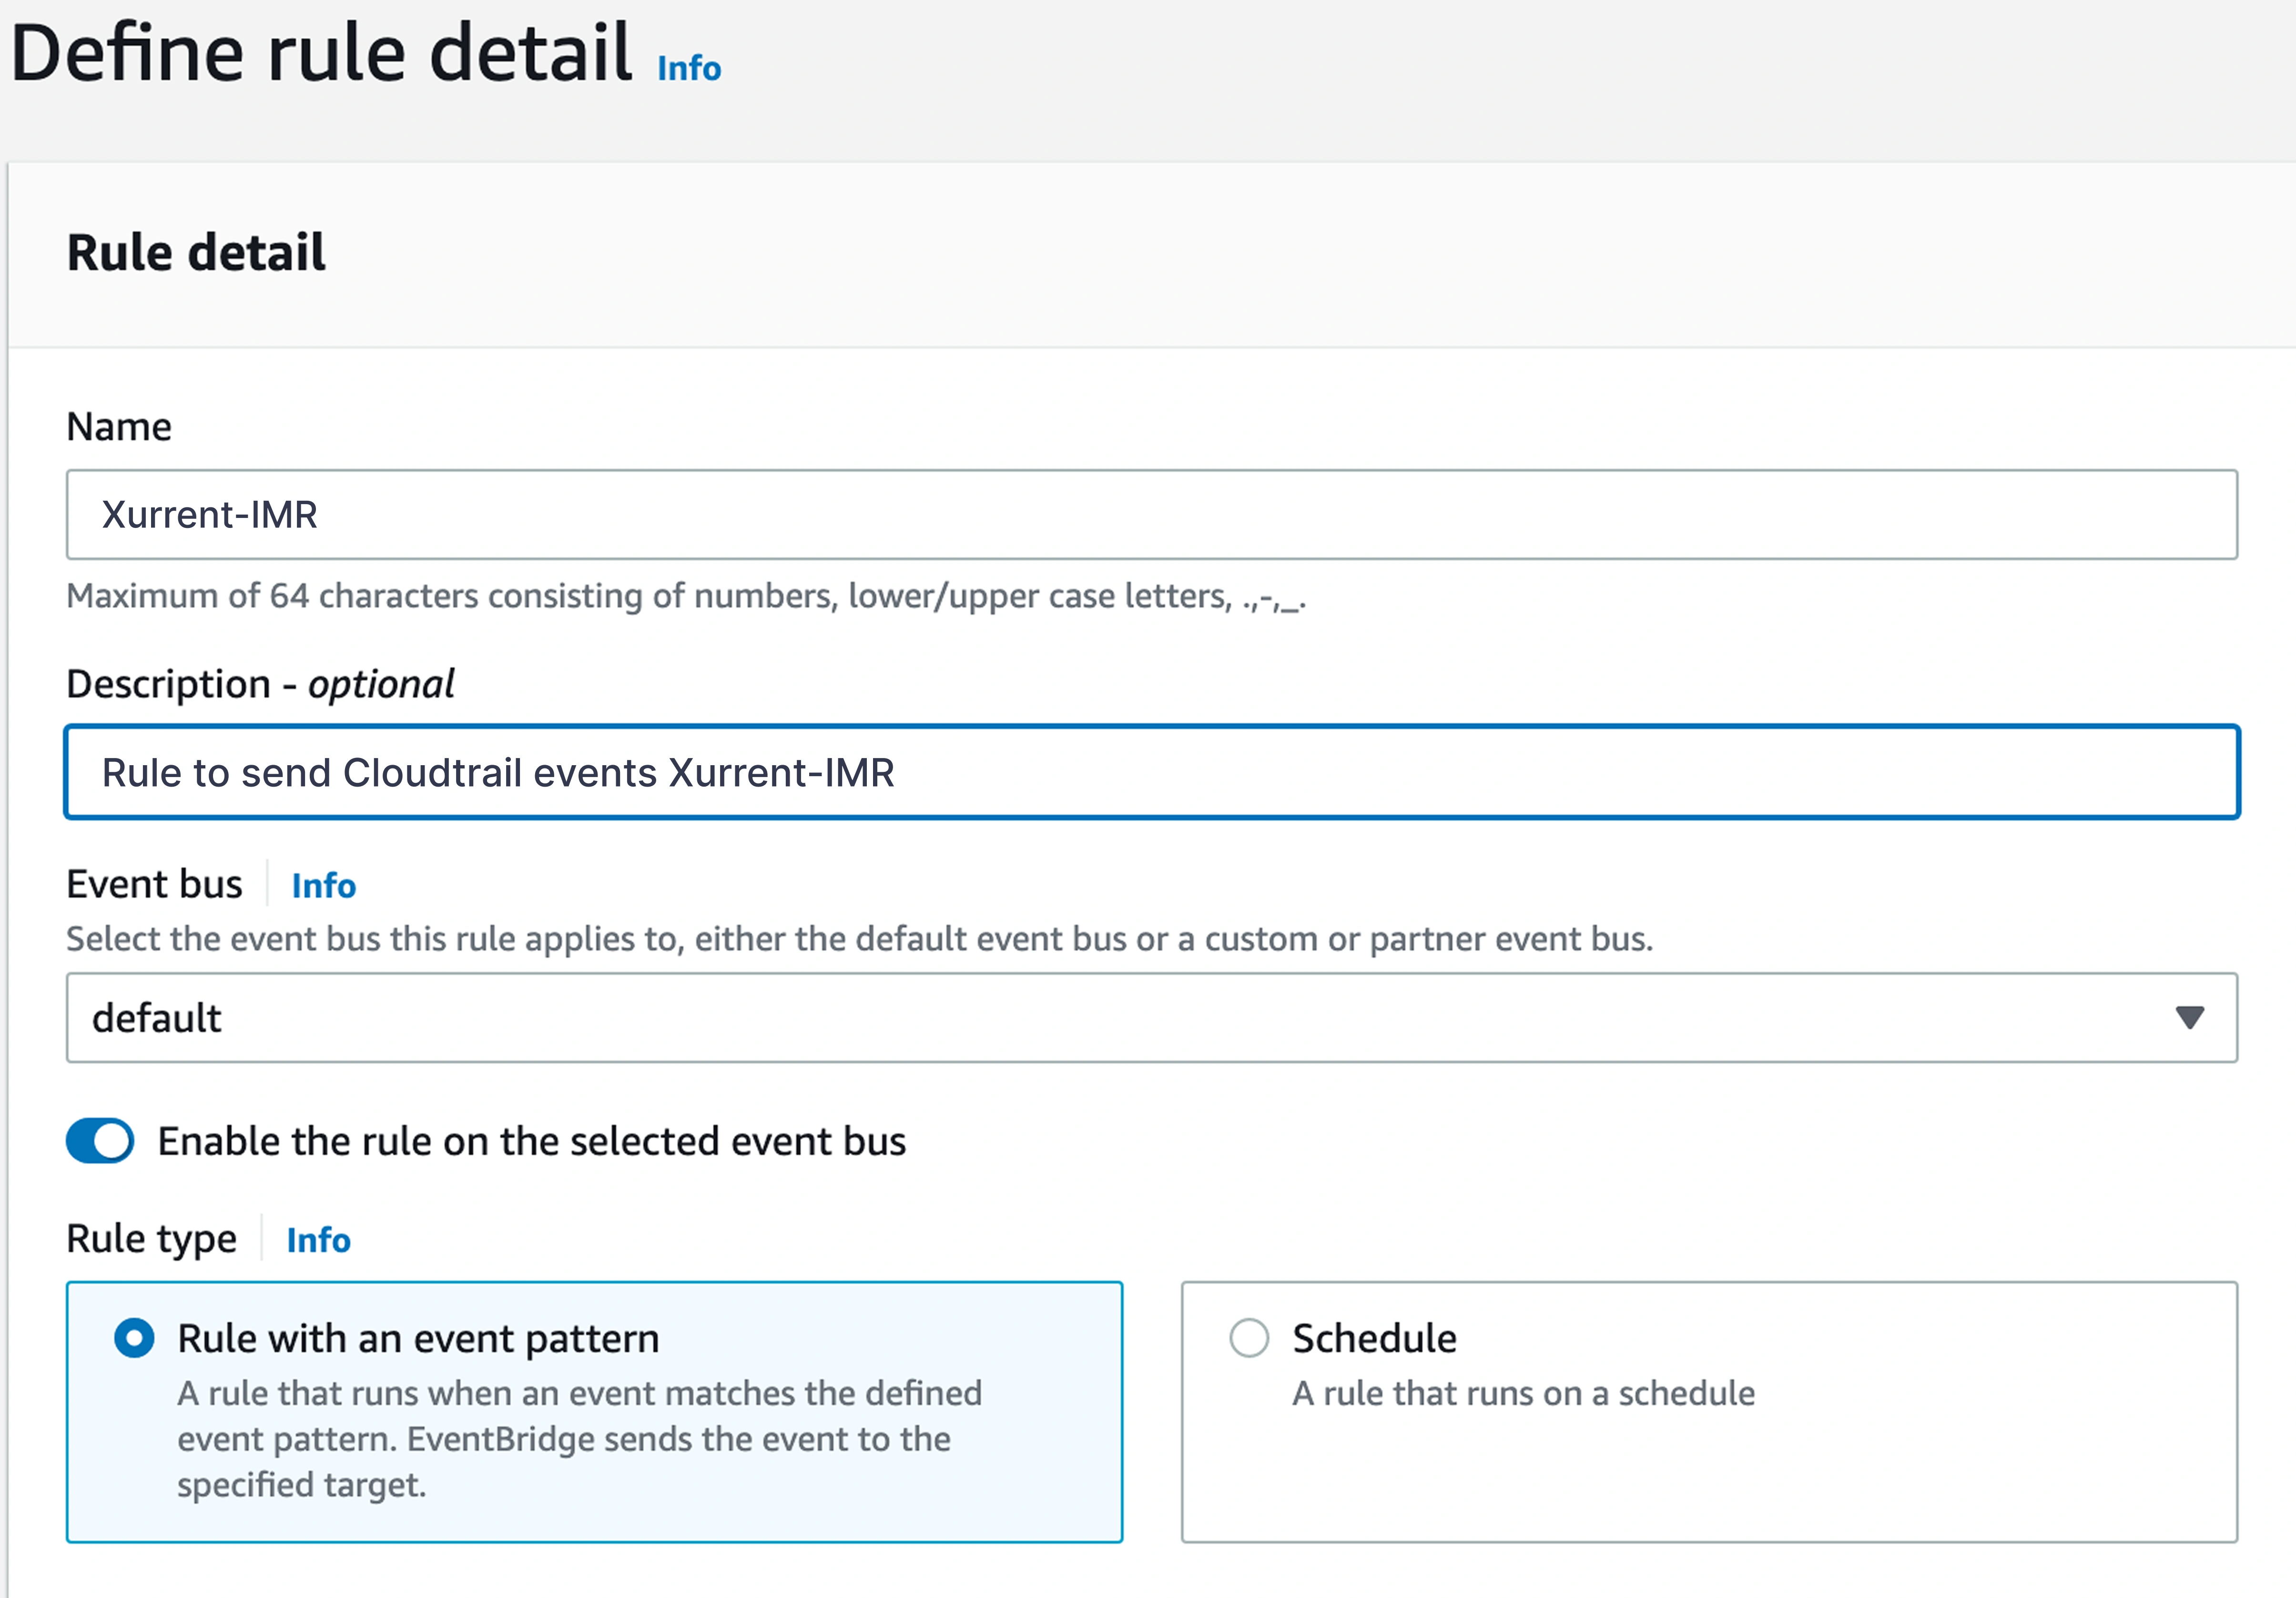Open the Event bus default dropdown

[x=1100, y=1017]
